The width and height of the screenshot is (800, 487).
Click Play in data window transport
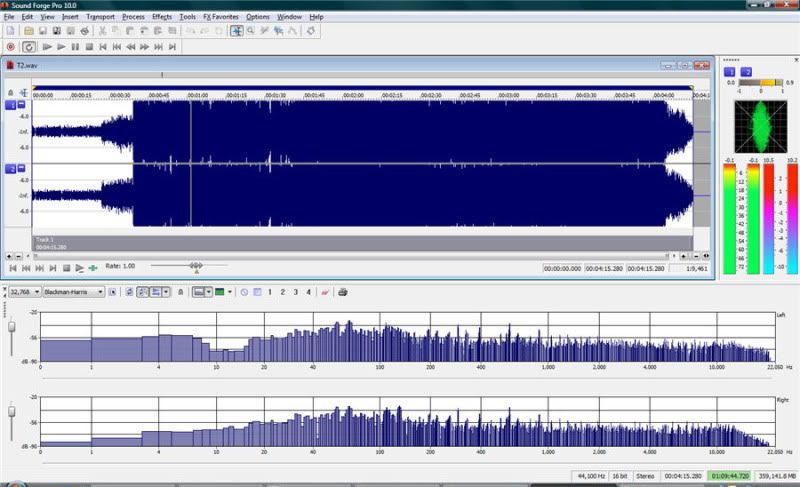[x=80, y=268]
